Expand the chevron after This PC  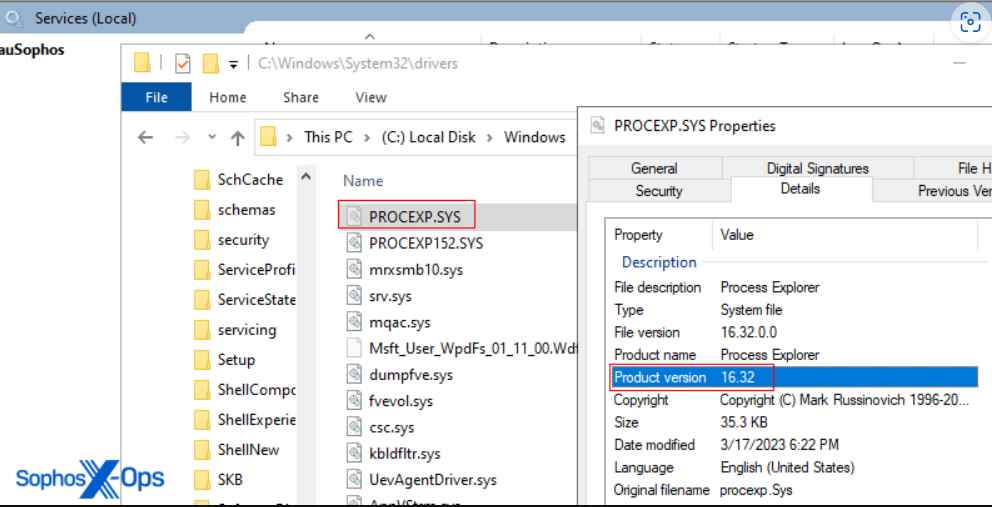tap(367, 137)
